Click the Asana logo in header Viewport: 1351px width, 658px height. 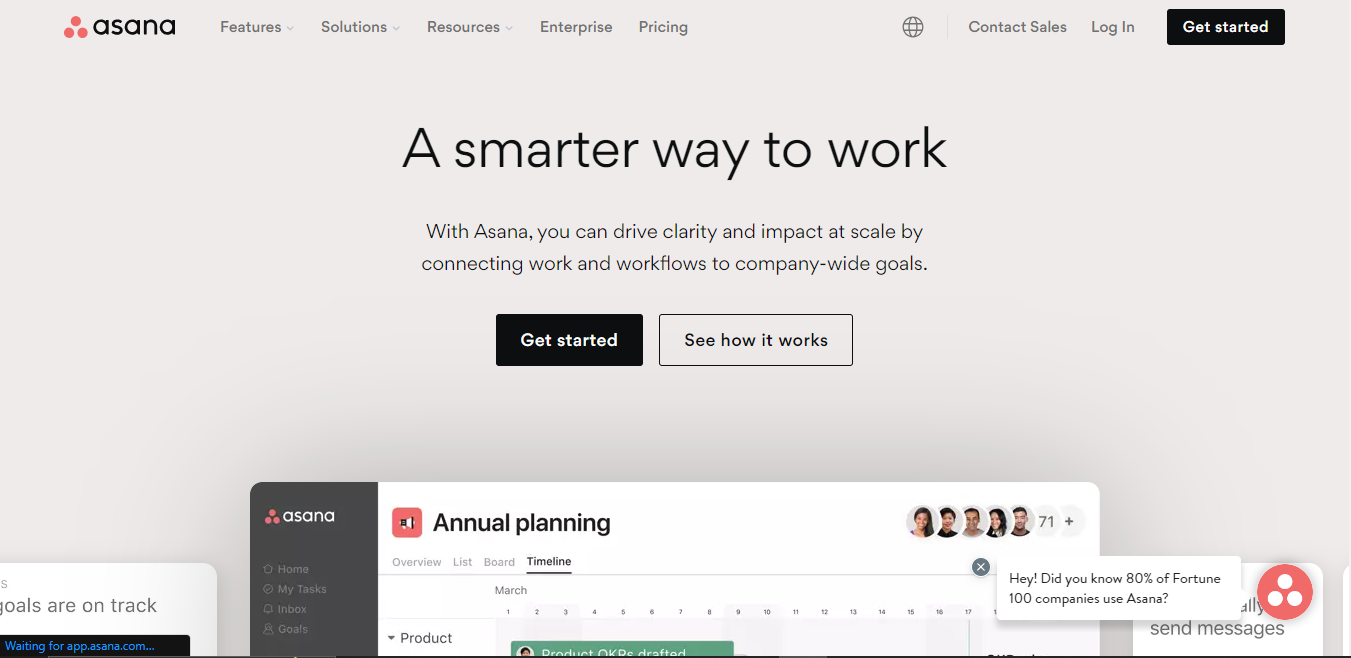pos(119,27)
